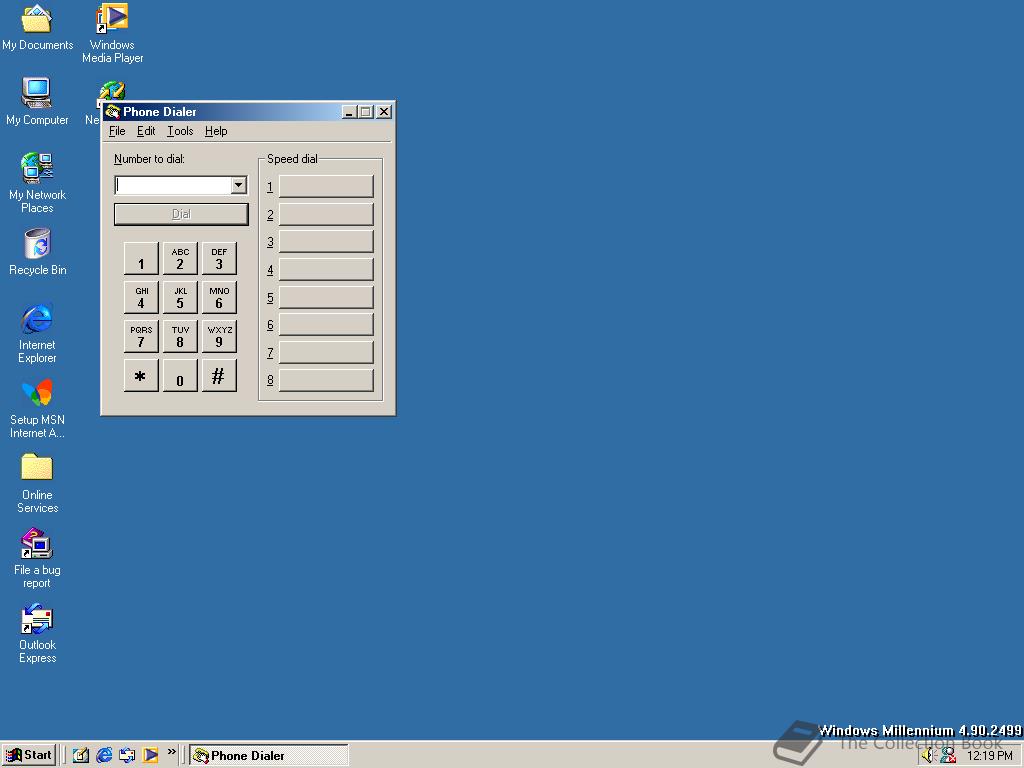Open My Documents desktop icon

[37, 26]
